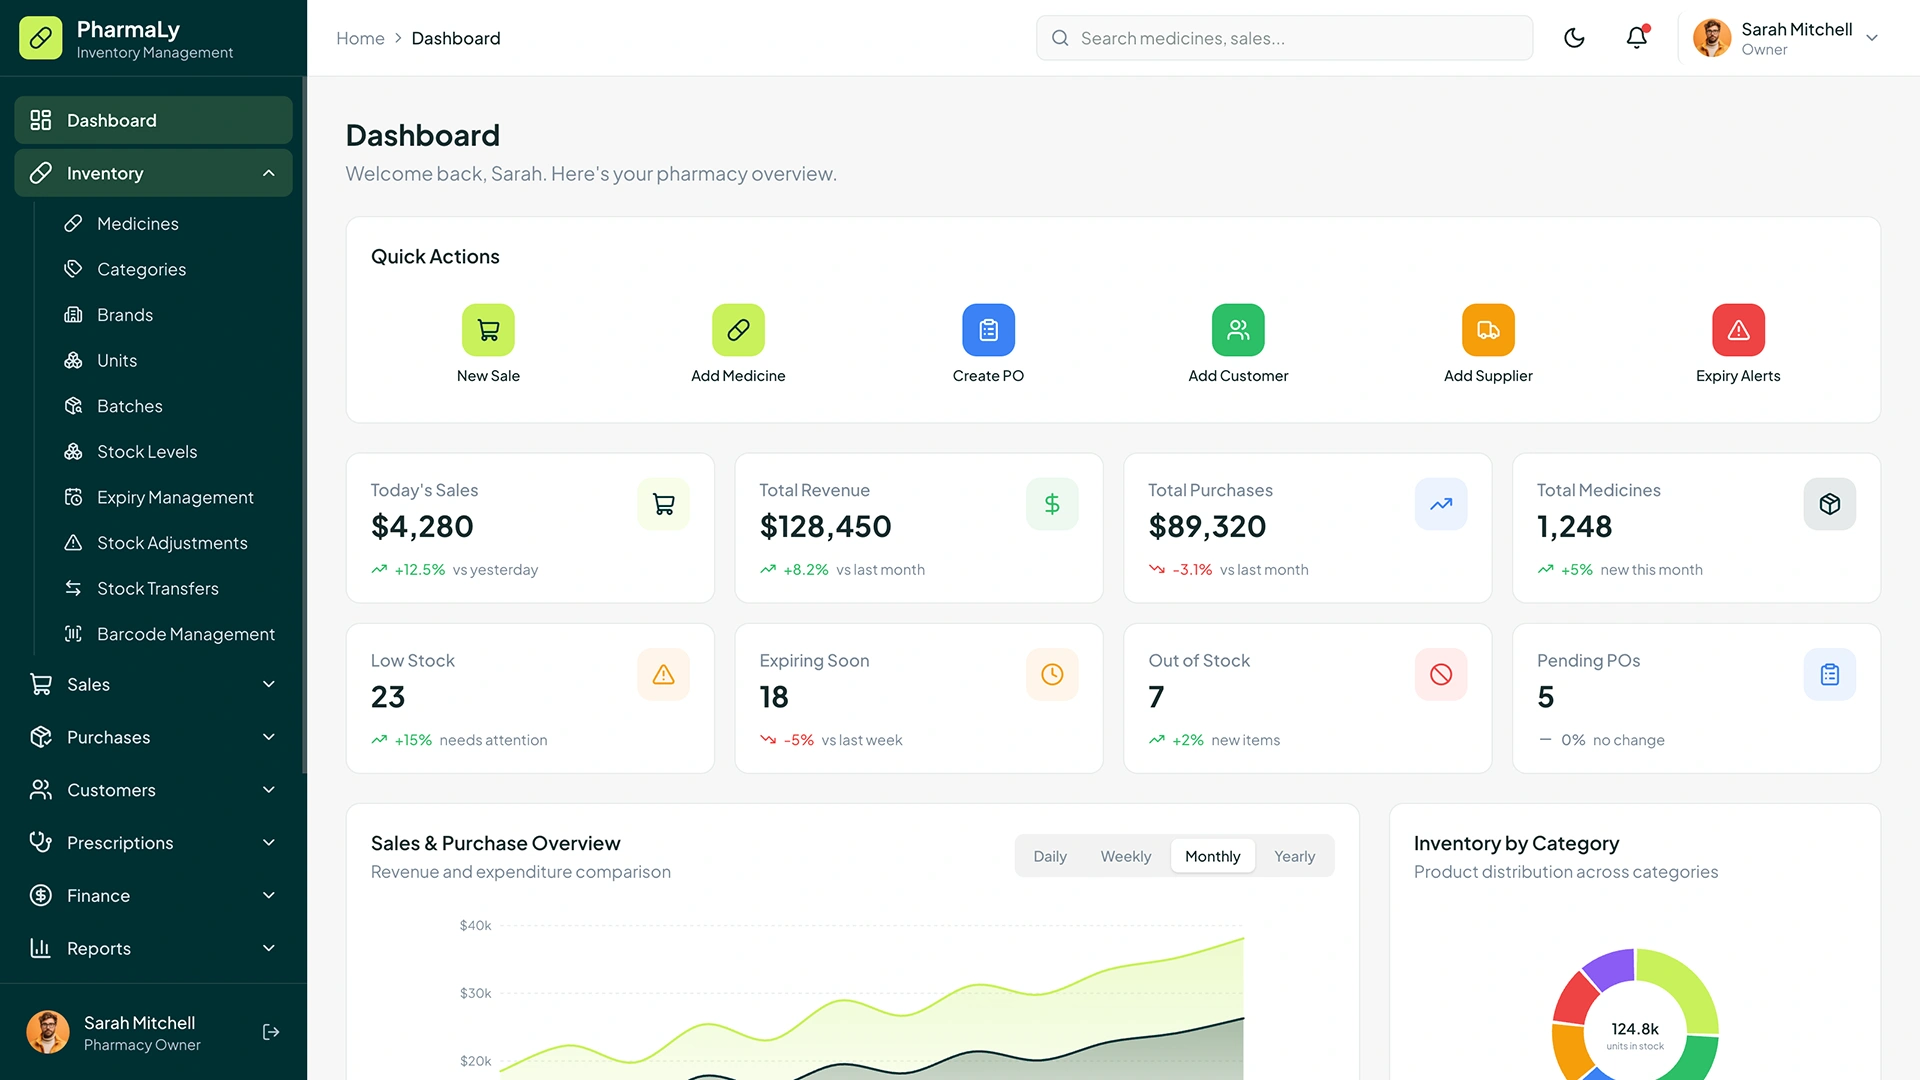Screen dimensions: 1920x1080
Task: Click the Add Supplier truck icon
Action: click(1488, 330)
